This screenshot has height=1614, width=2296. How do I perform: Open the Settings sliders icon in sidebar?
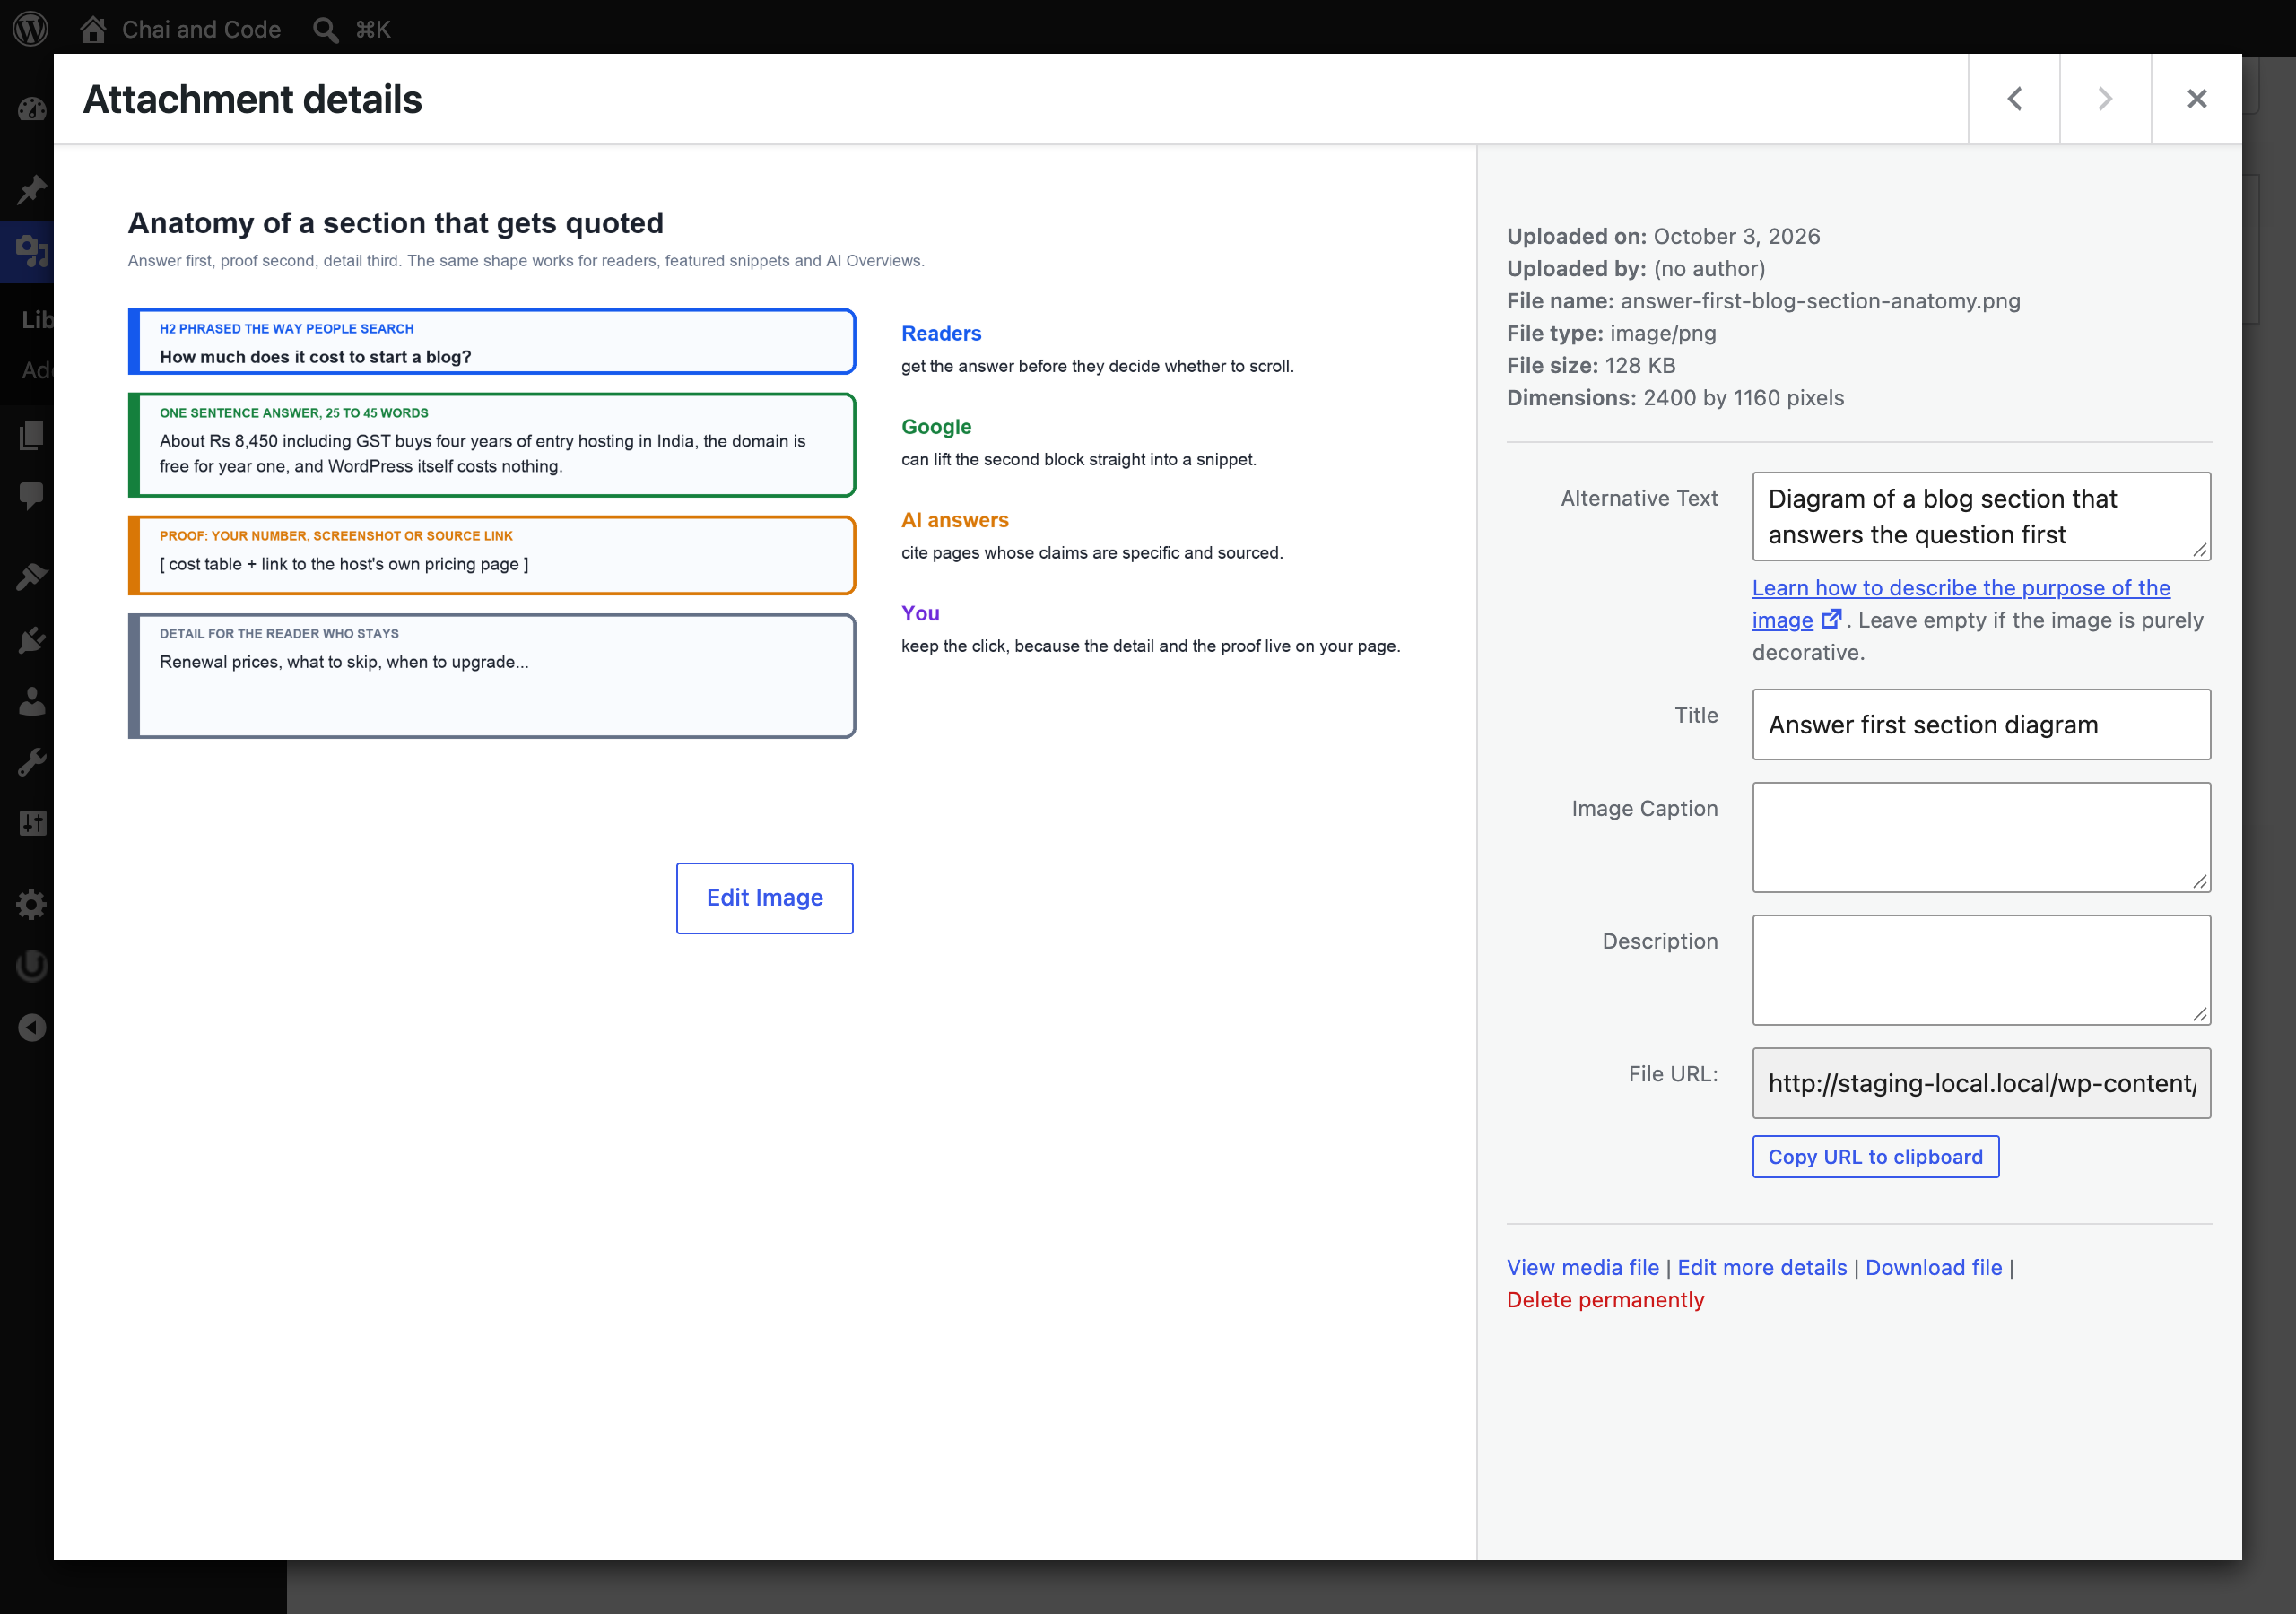coord(32,823)
